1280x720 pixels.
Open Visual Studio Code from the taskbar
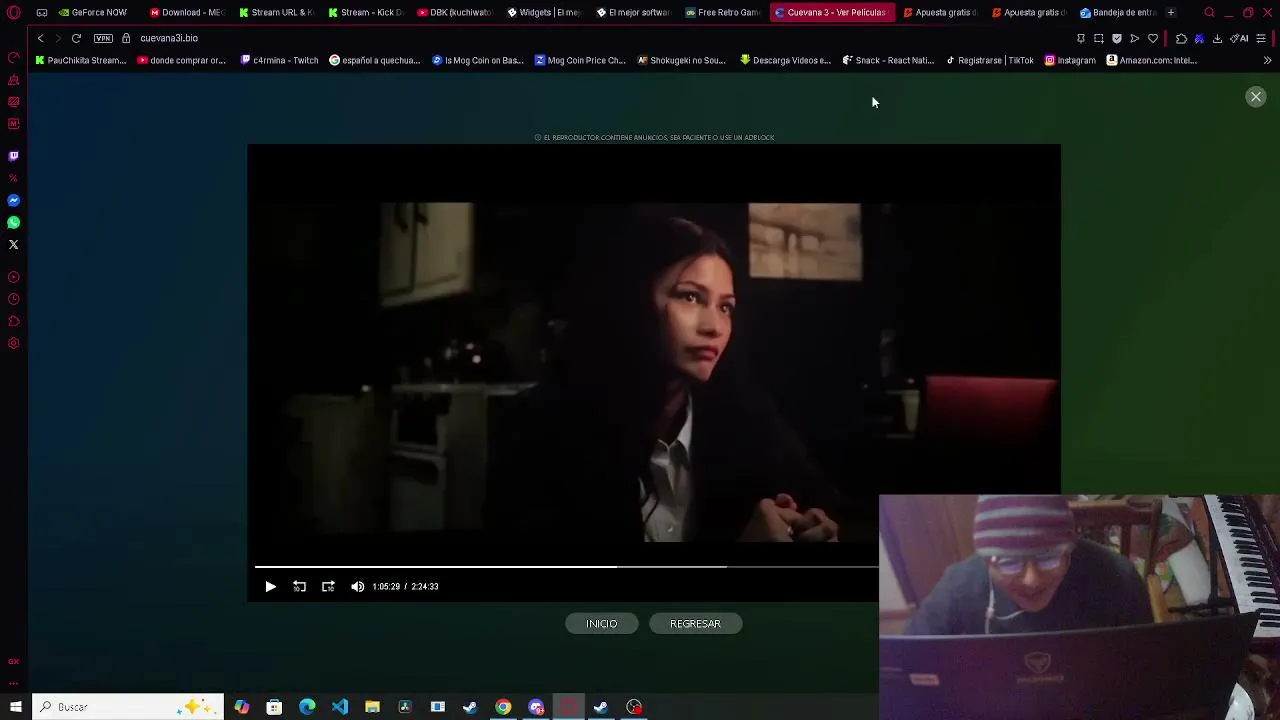coord(340,707)
